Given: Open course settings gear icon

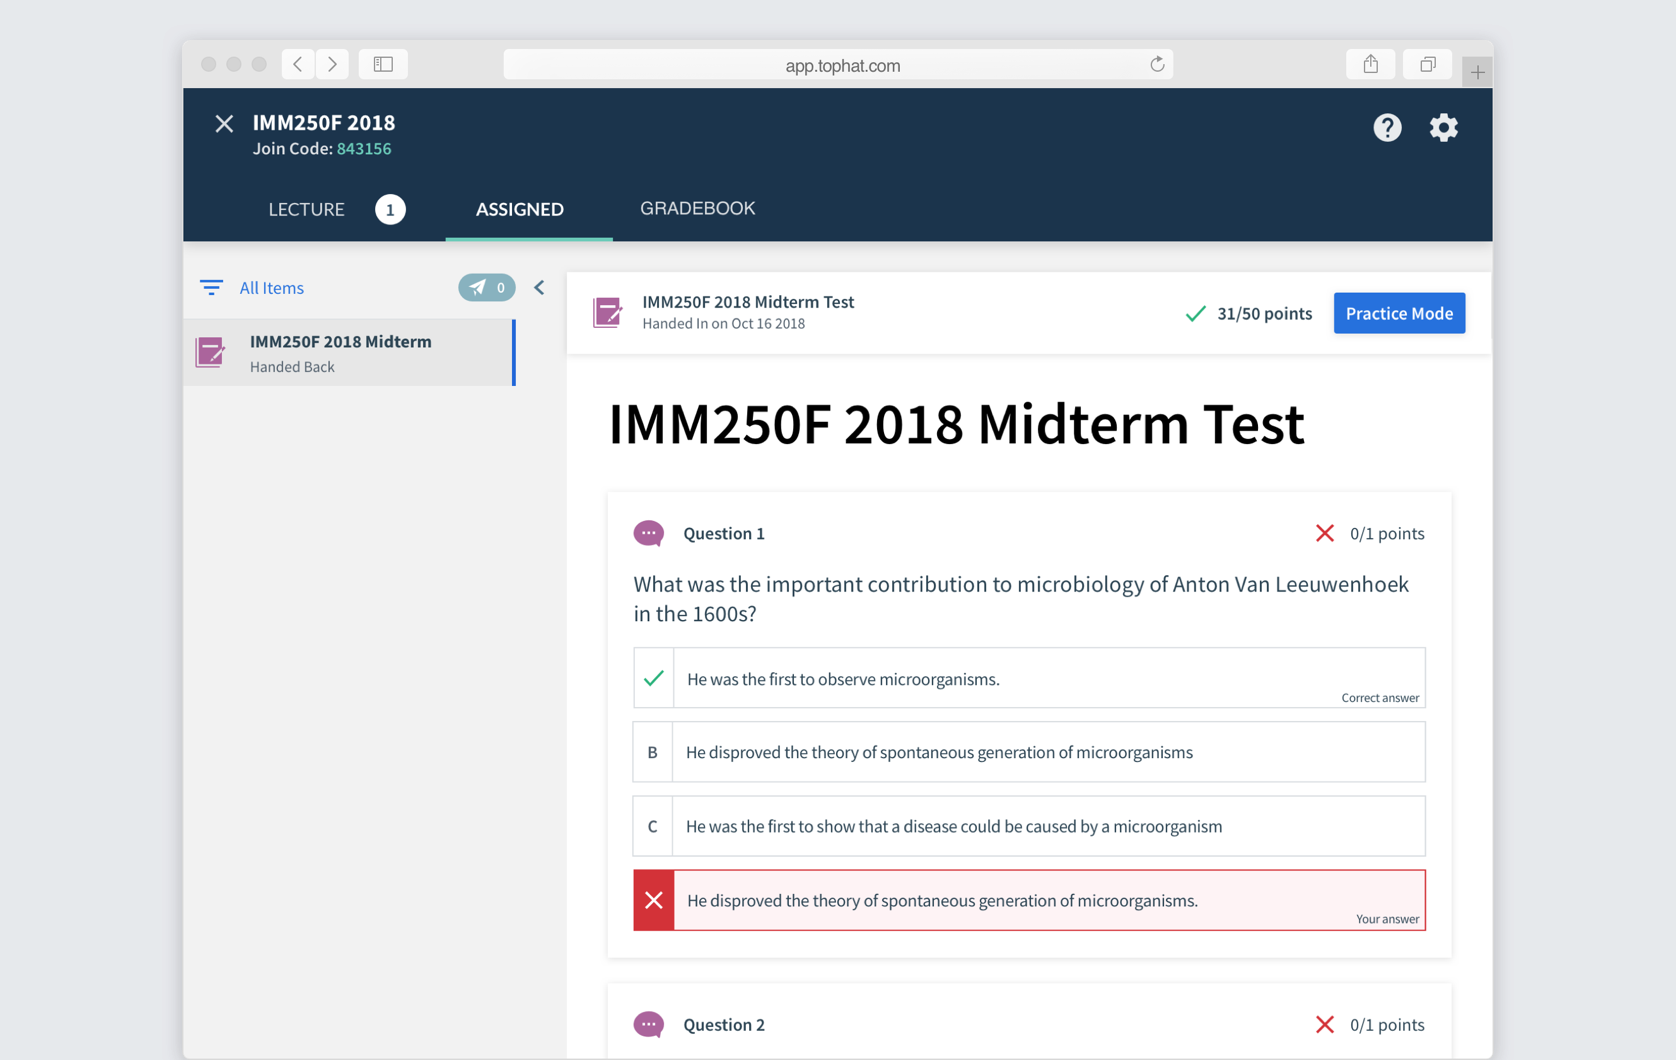Looking at the screenshot, I should click(1443, 127).
